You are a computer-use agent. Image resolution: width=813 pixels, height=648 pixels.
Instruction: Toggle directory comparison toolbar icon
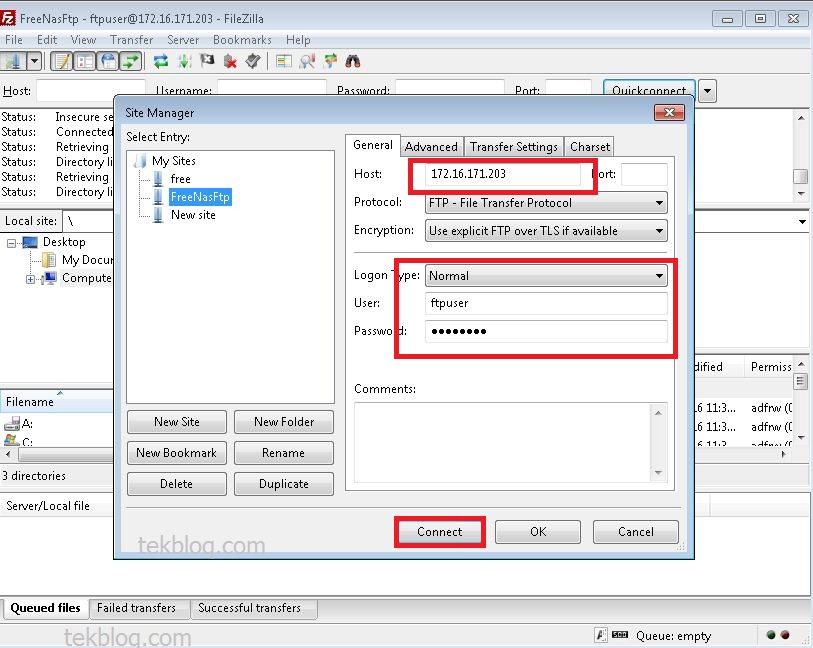point(307,61)
